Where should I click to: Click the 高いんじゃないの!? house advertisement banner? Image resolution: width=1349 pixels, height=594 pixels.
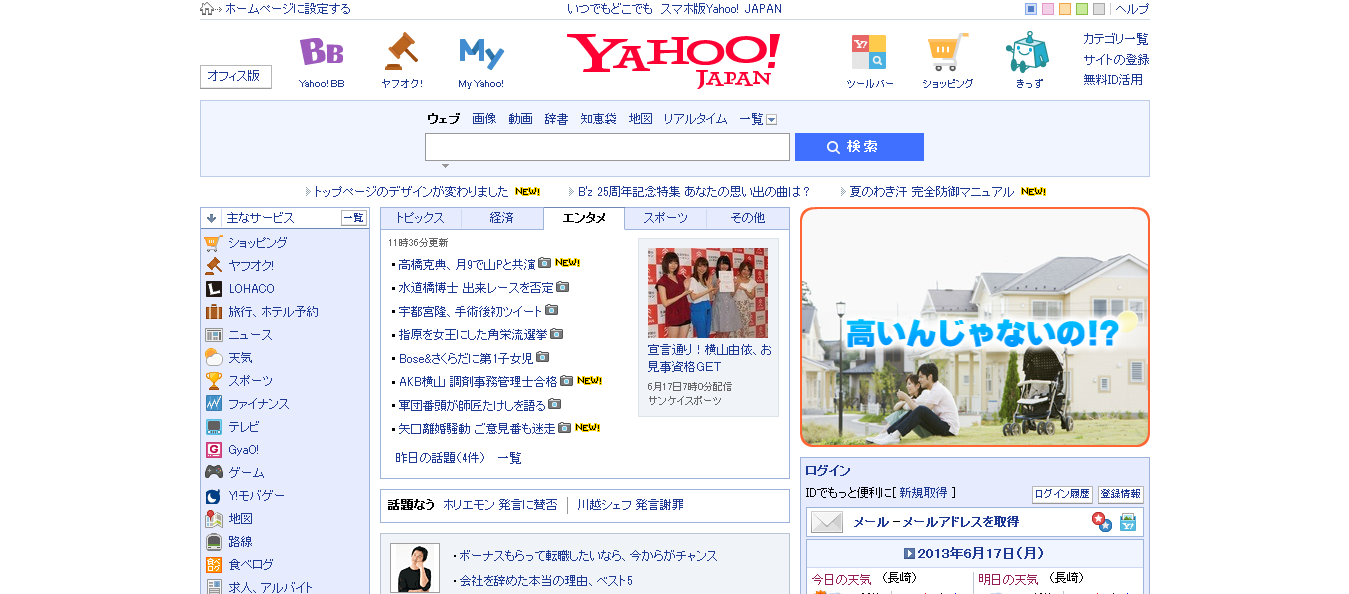(975, 327)
